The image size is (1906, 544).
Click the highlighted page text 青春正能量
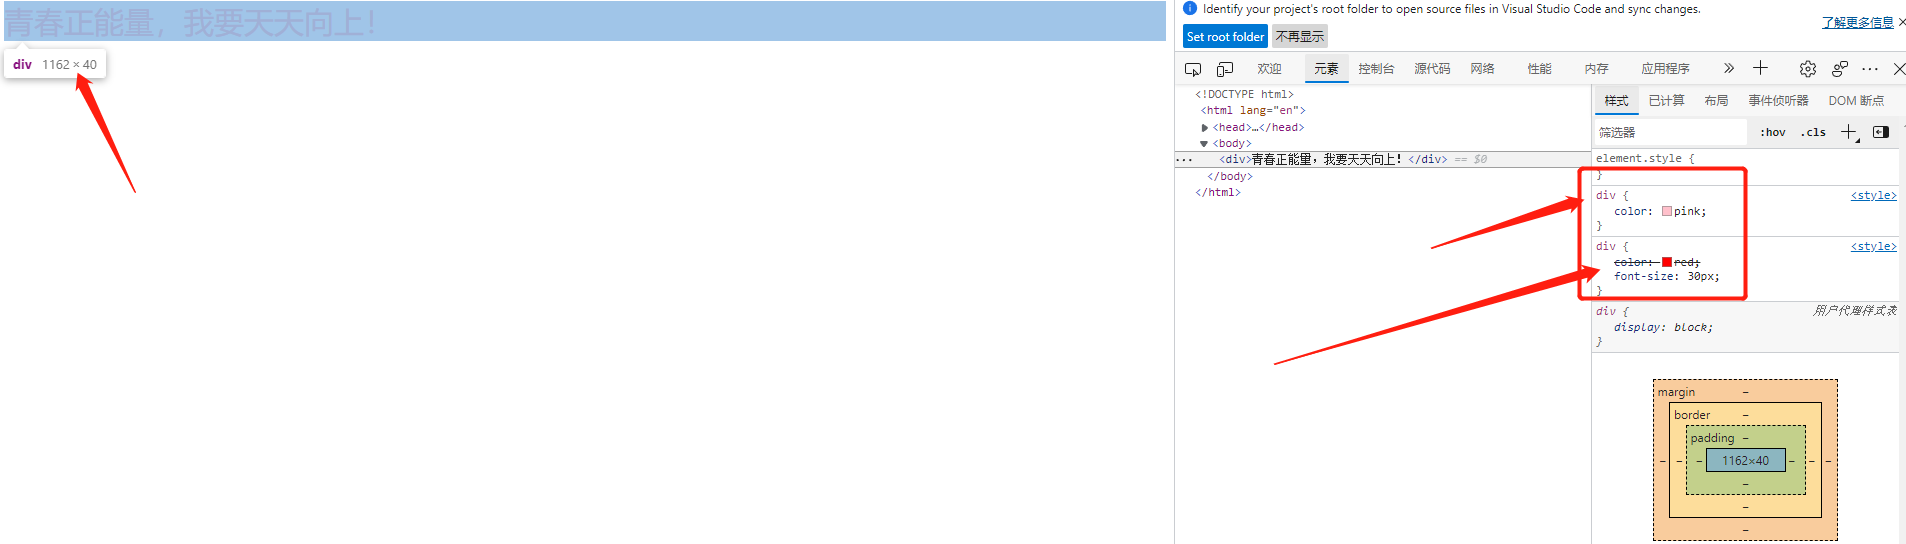point(78,22)
